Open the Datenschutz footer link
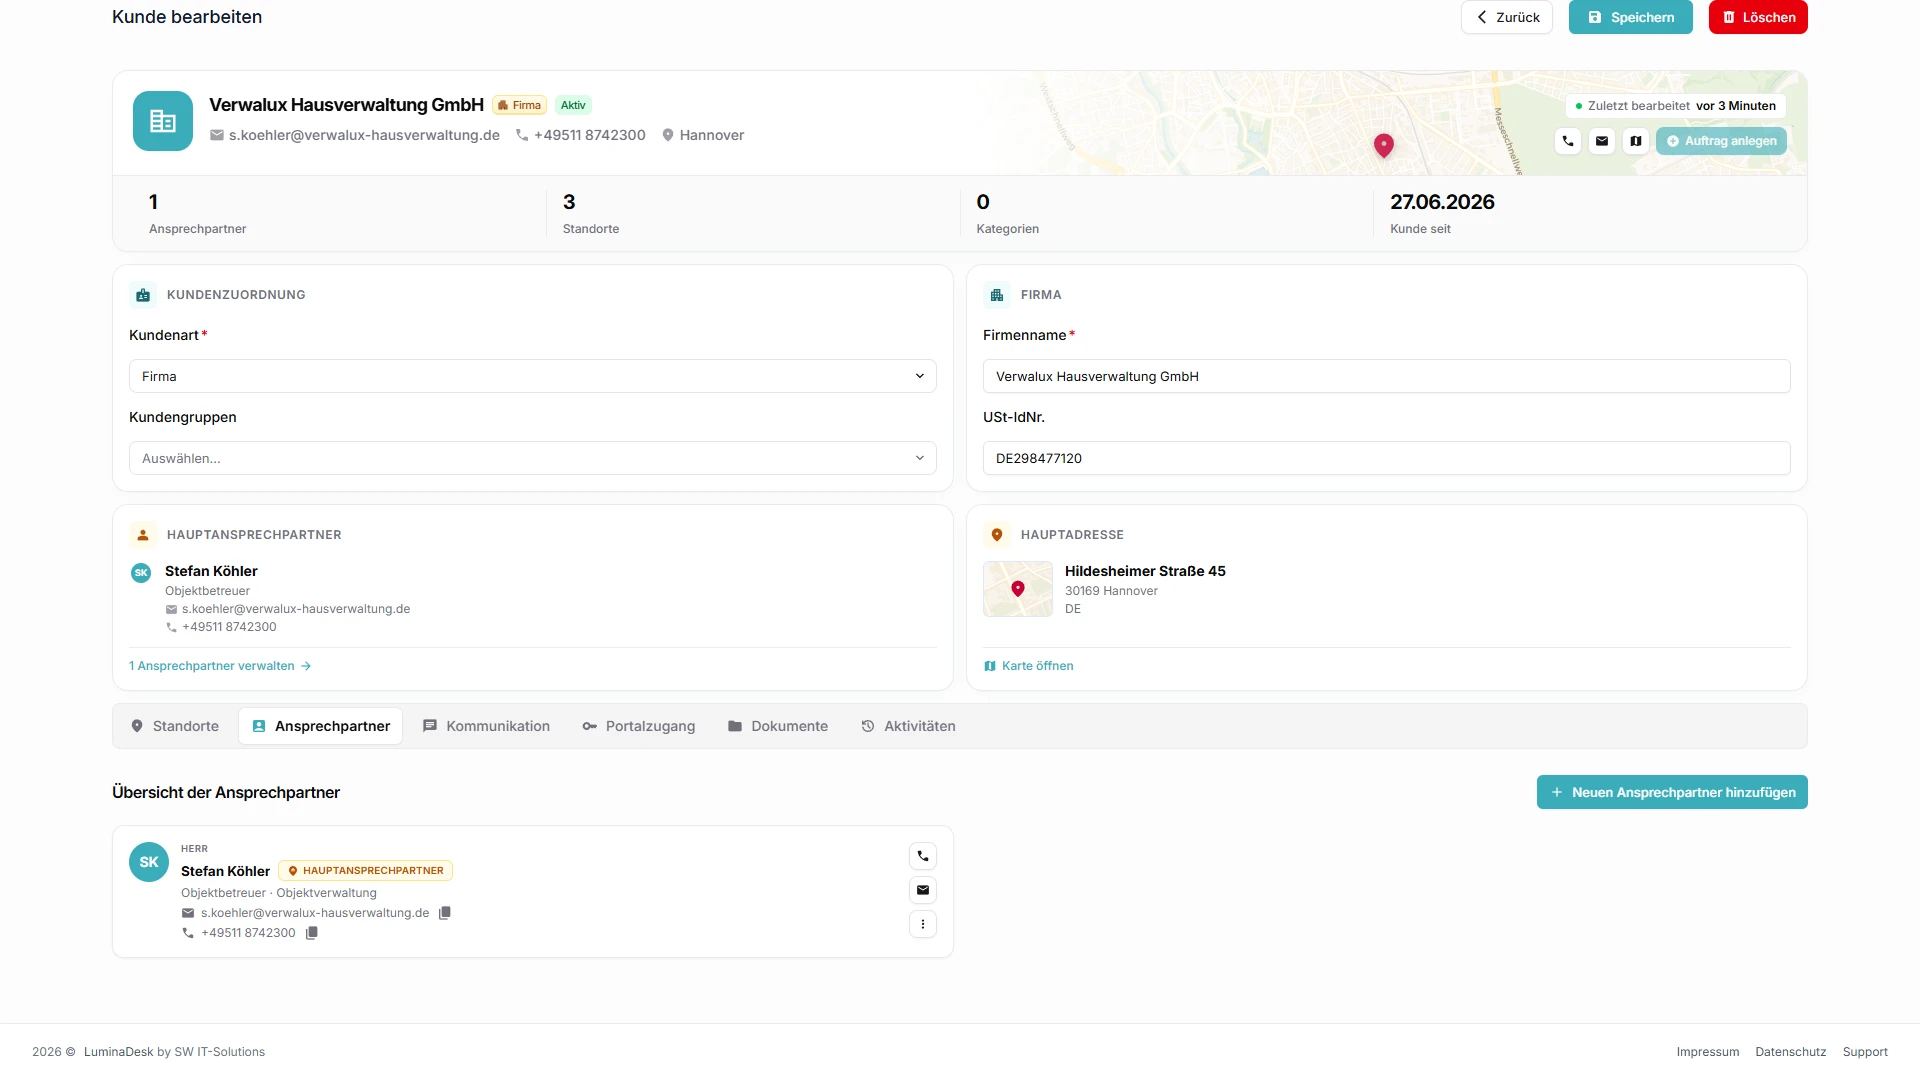1920x1080 pixels. pos(1791,1052)
